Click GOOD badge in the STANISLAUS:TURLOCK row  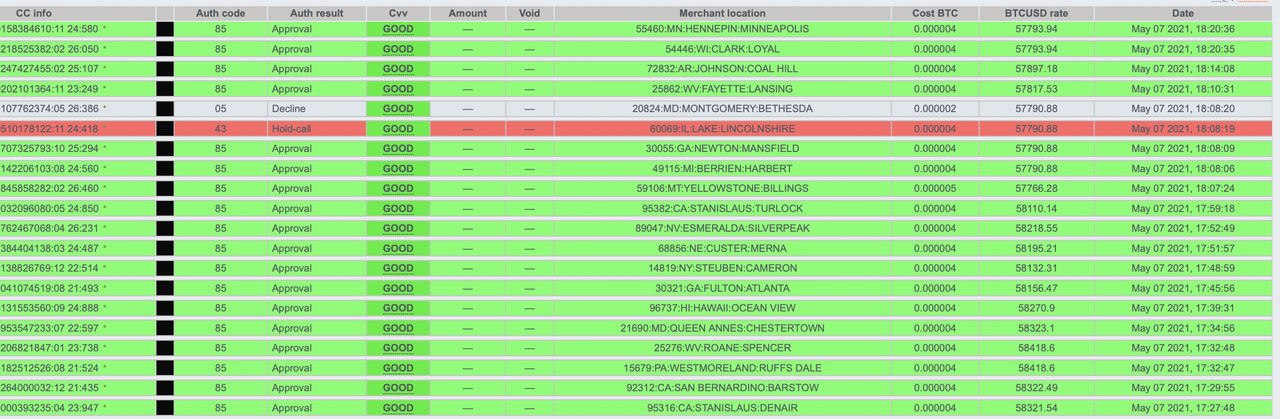point(398,208)
